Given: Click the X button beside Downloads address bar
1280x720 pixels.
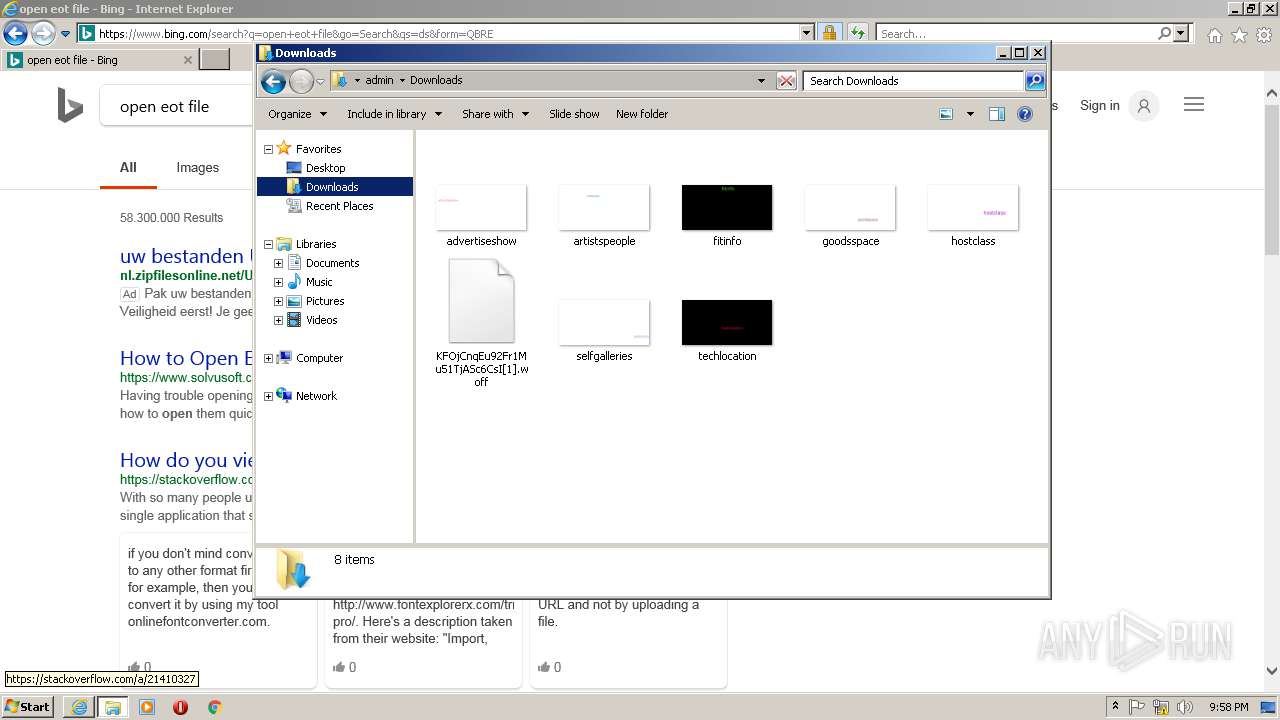Looking at the screenshot, I should click(786, 80).
